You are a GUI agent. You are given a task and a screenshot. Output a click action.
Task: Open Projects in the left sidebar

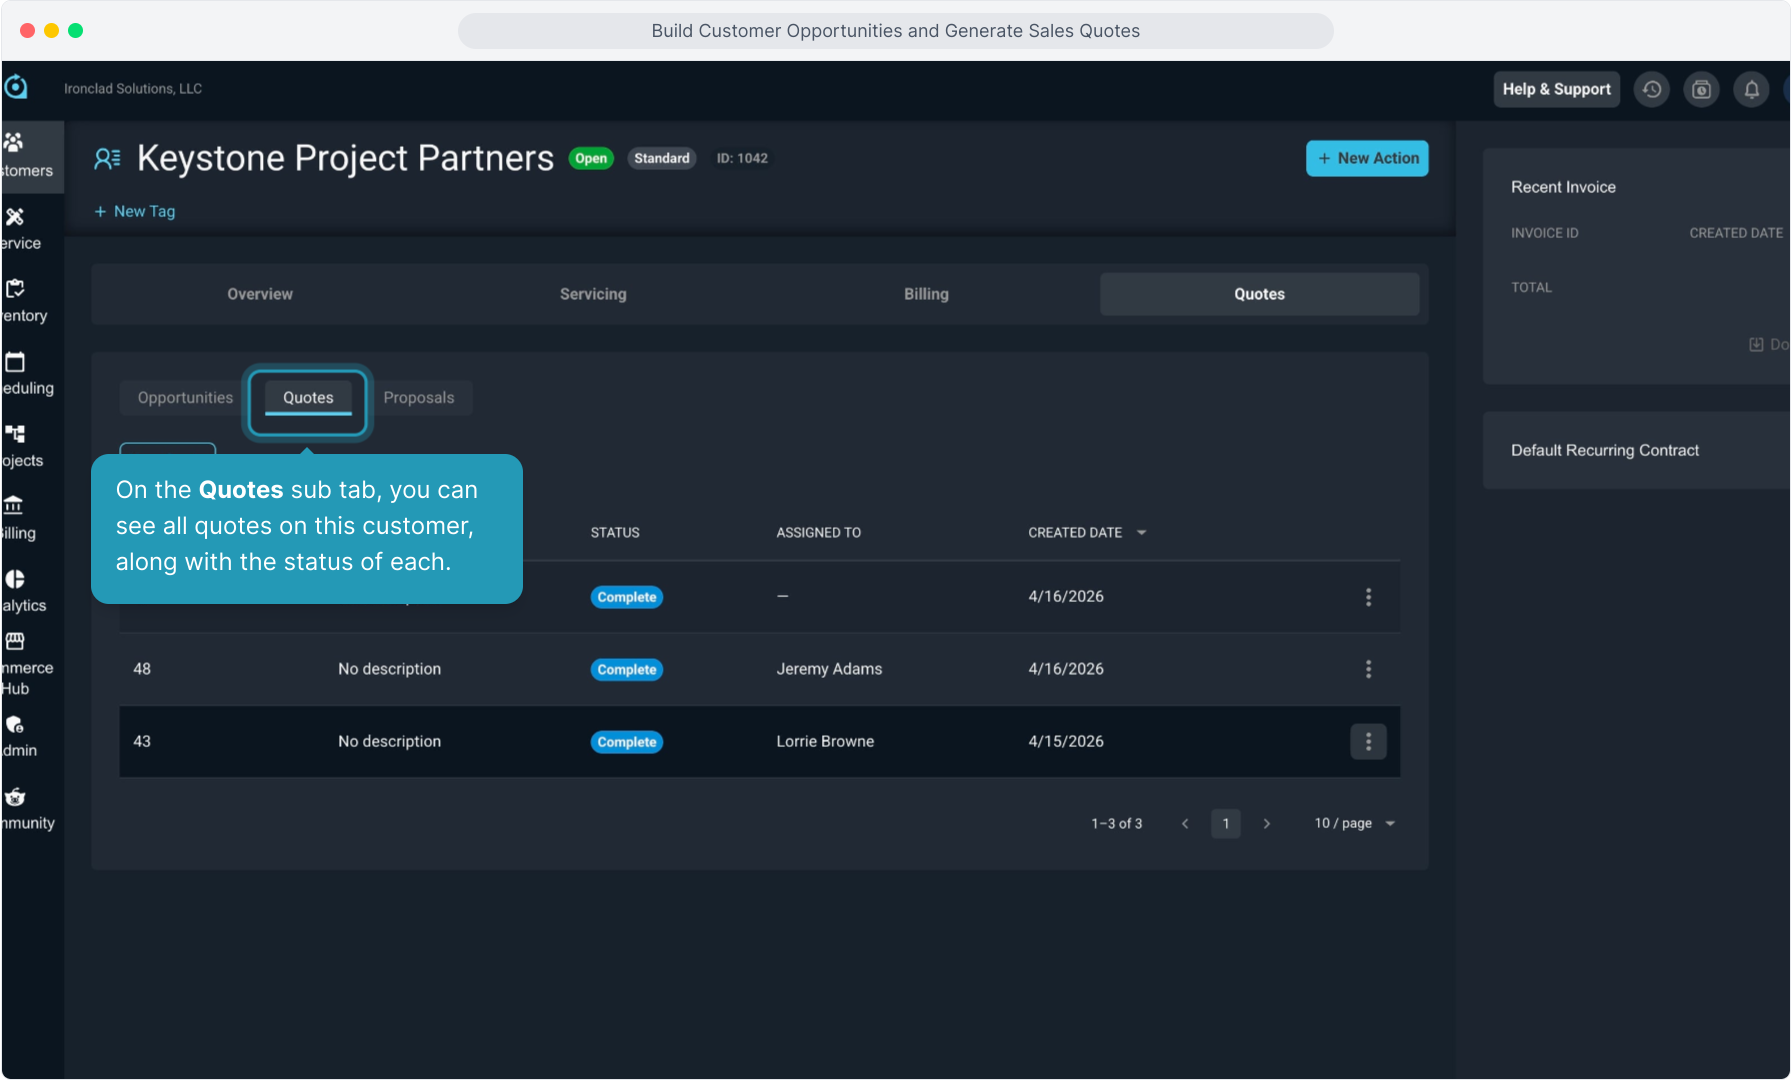click(16, 434)
